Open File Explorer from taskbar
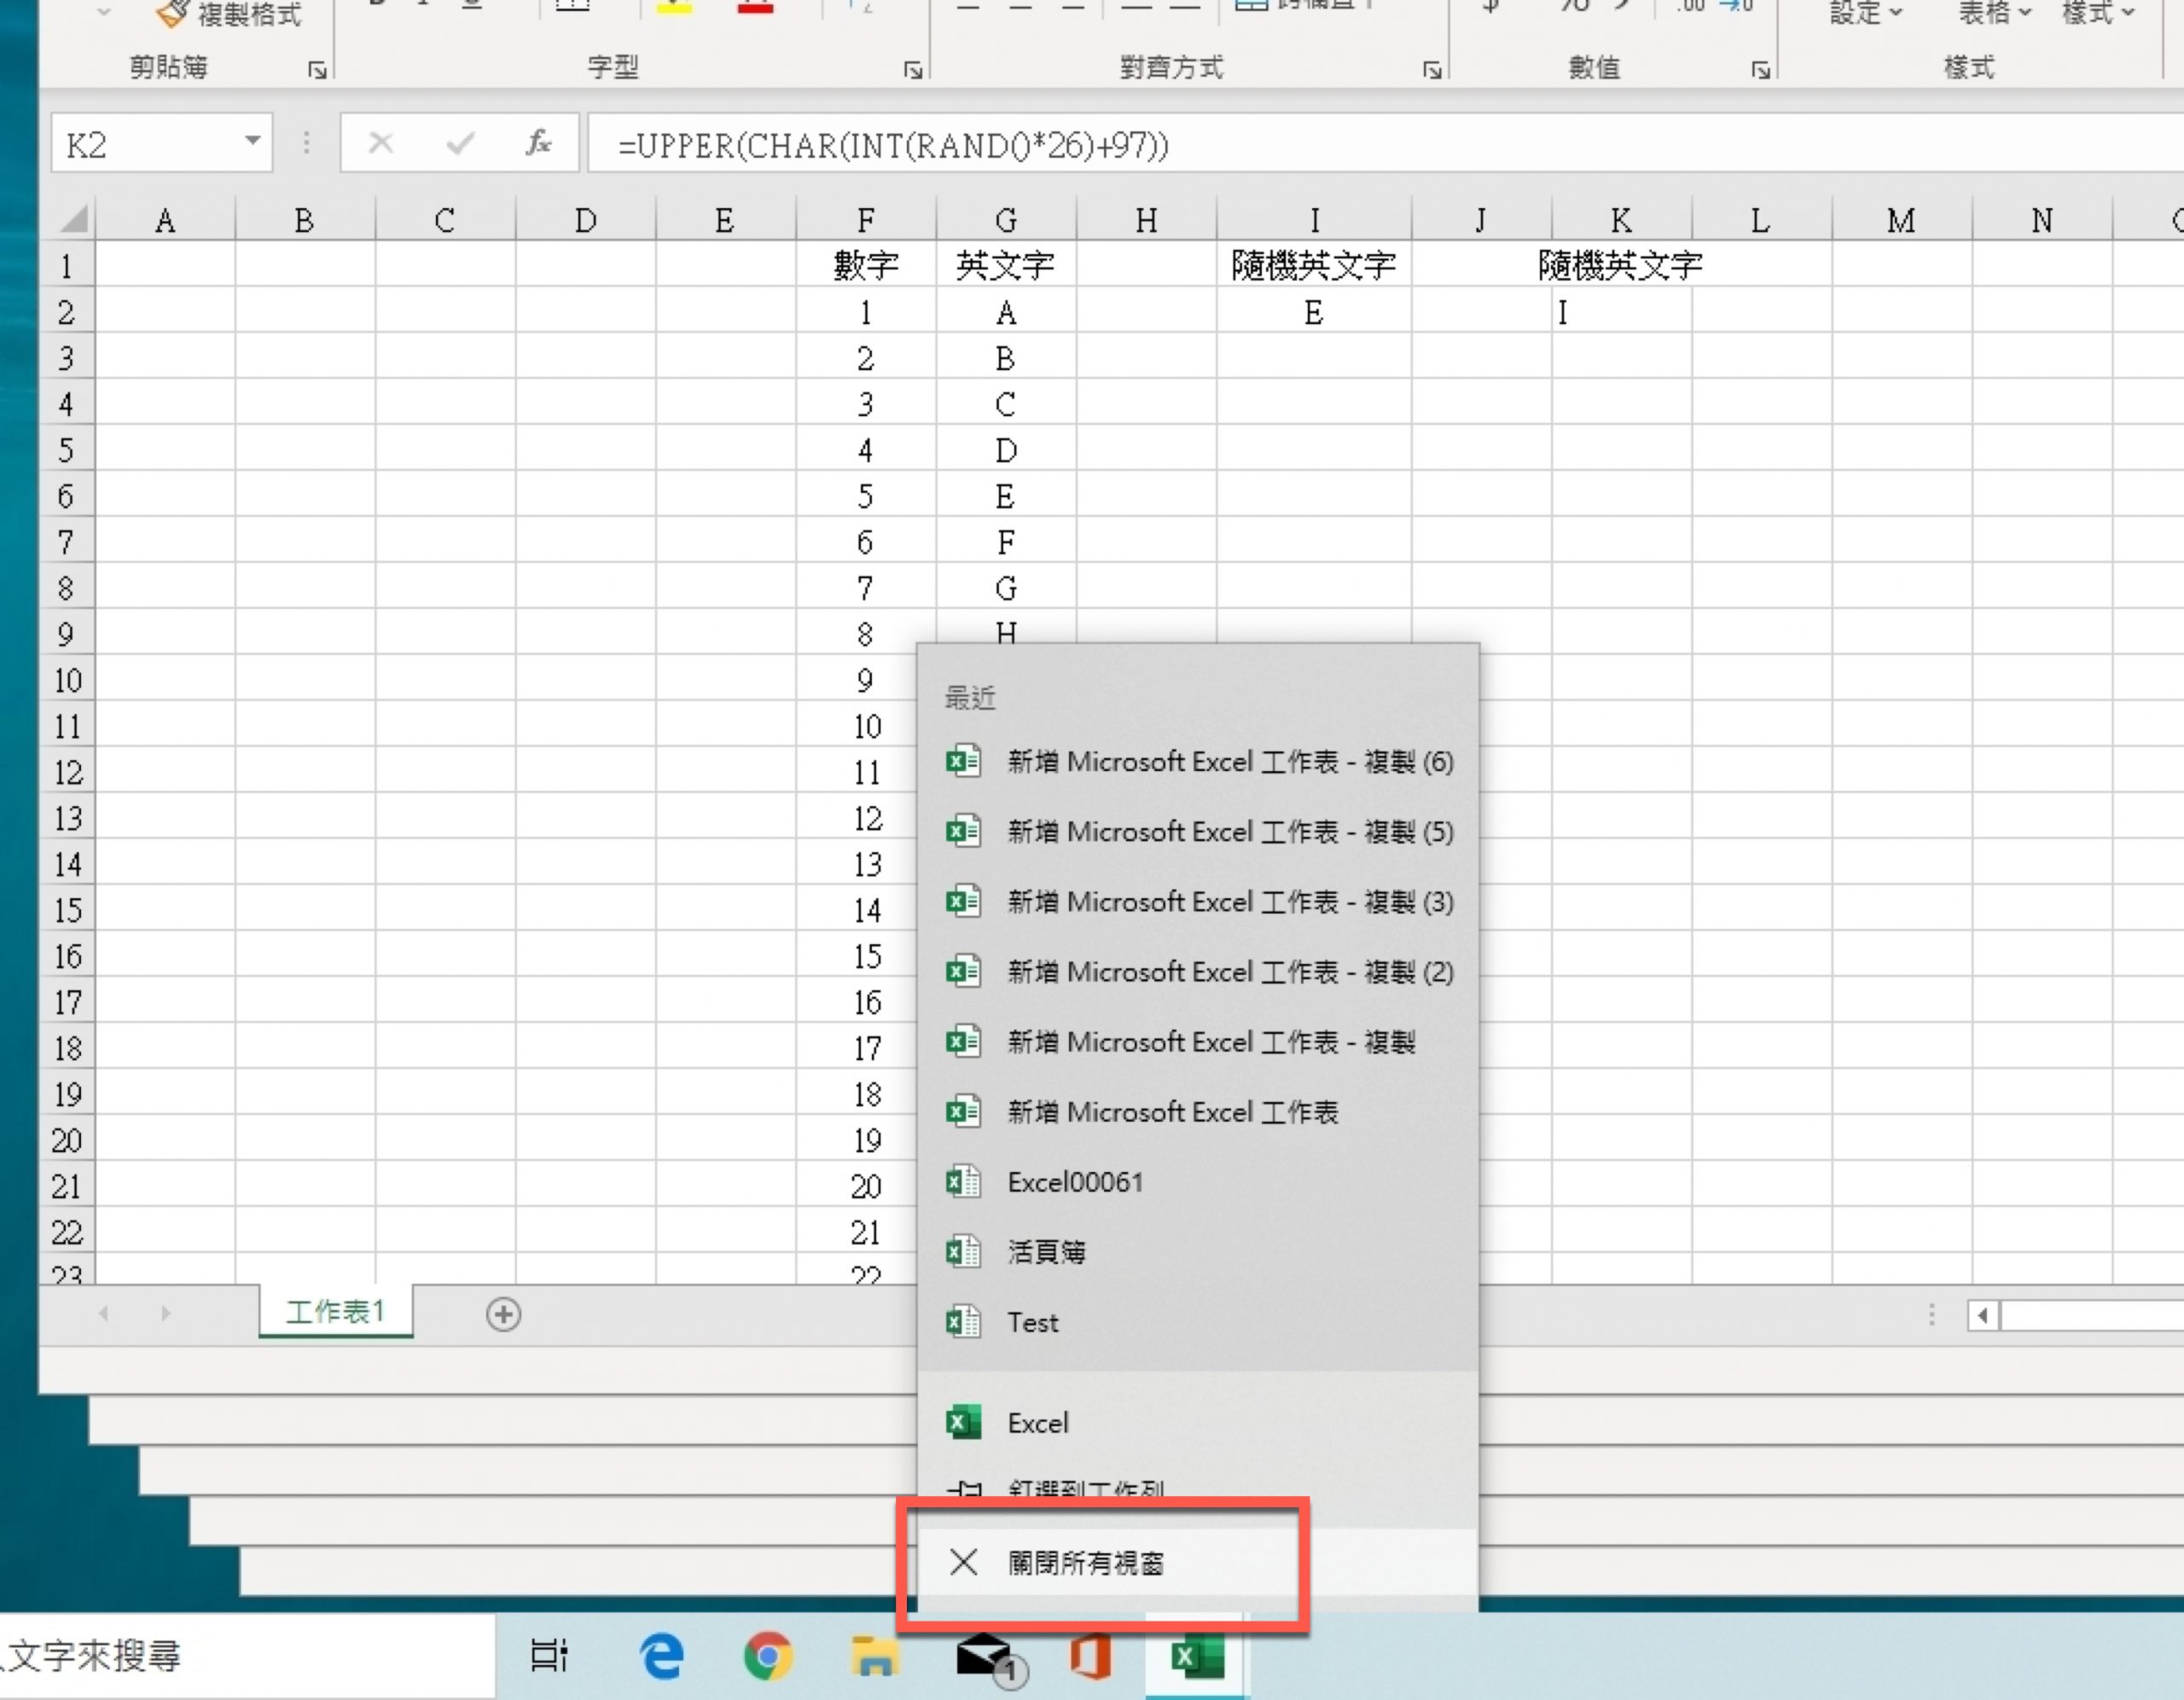Screen dimensions: 2184x1700 tap(874, 1656)
